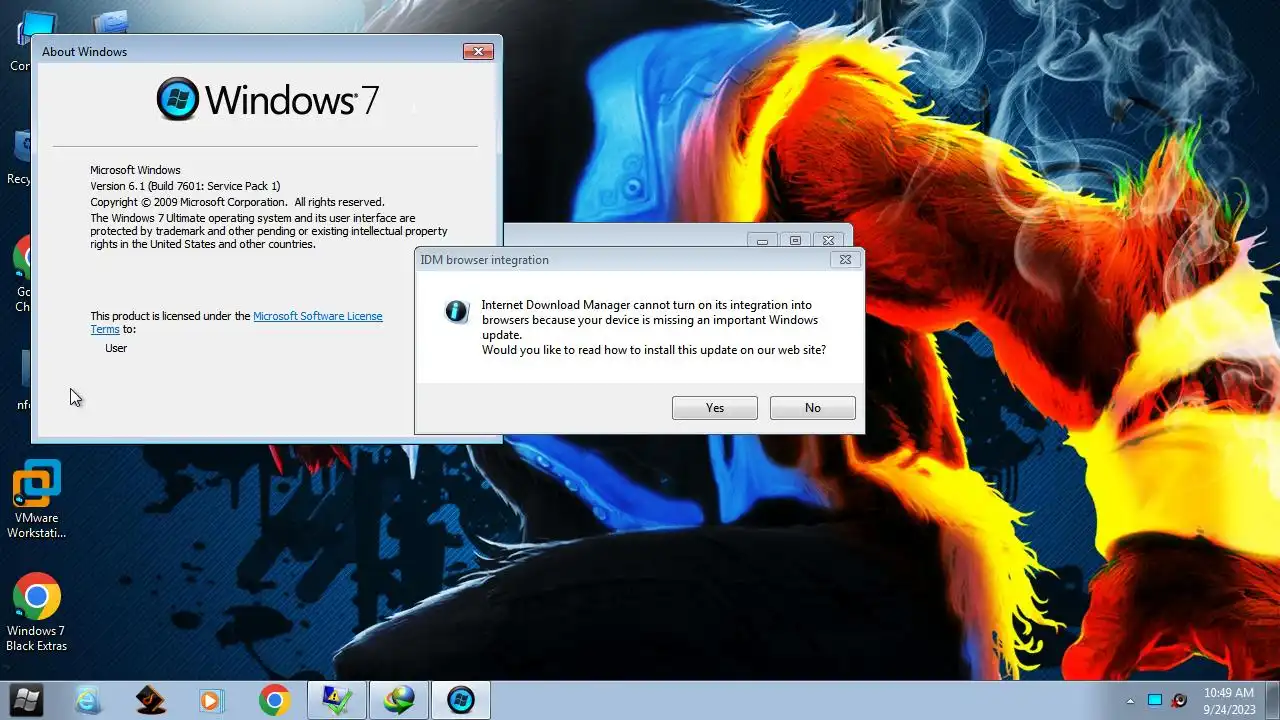The image size is (1280, 720).
Task: Click the Version 6.1 Build 7601 text
Action: point(185,186)
